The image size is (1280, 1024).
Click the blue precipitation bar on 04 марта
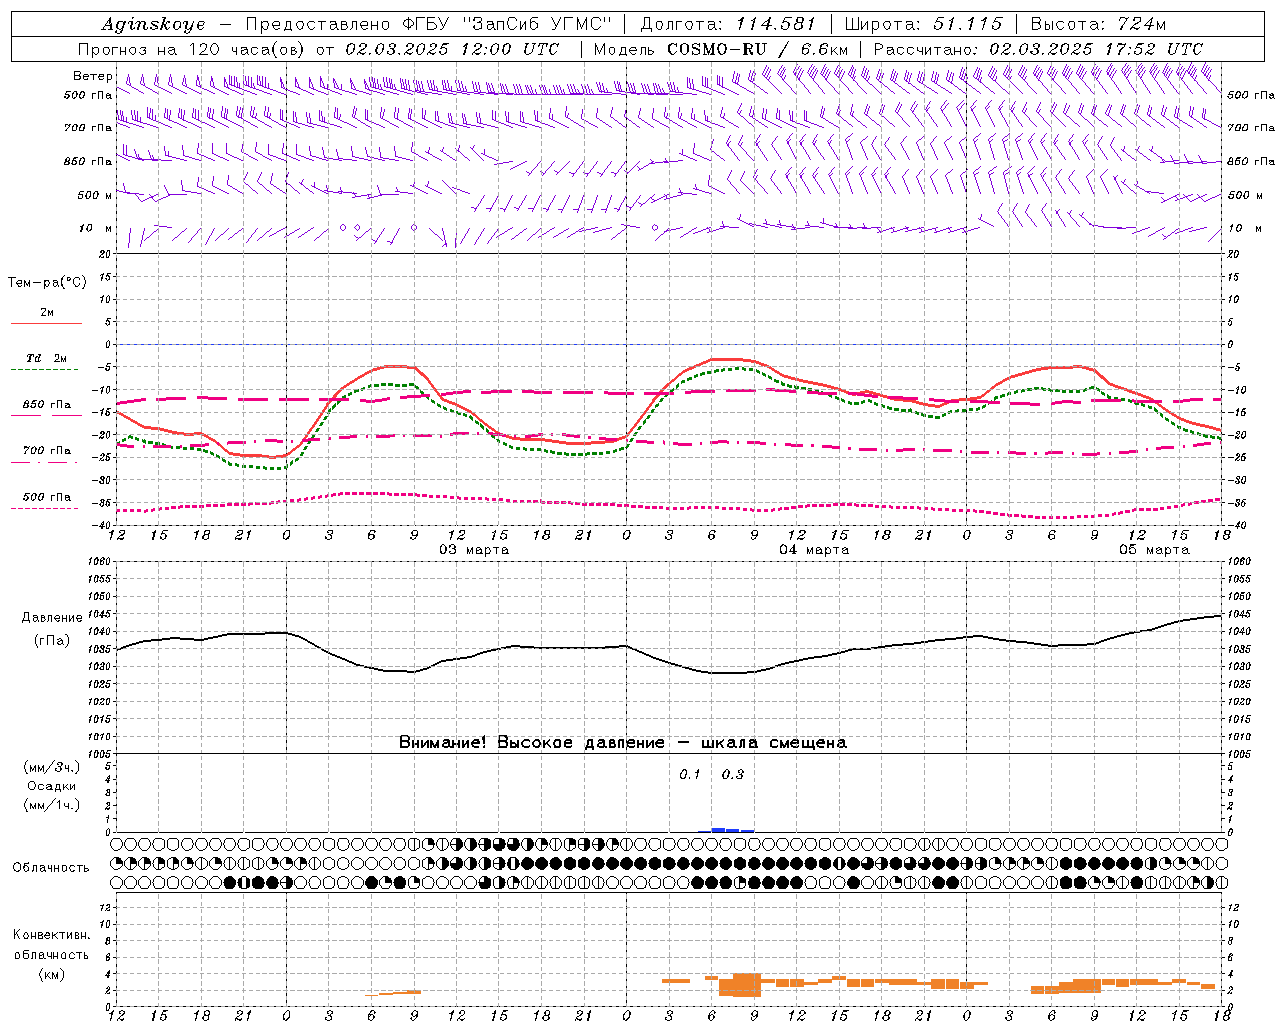tap(725, 830)
